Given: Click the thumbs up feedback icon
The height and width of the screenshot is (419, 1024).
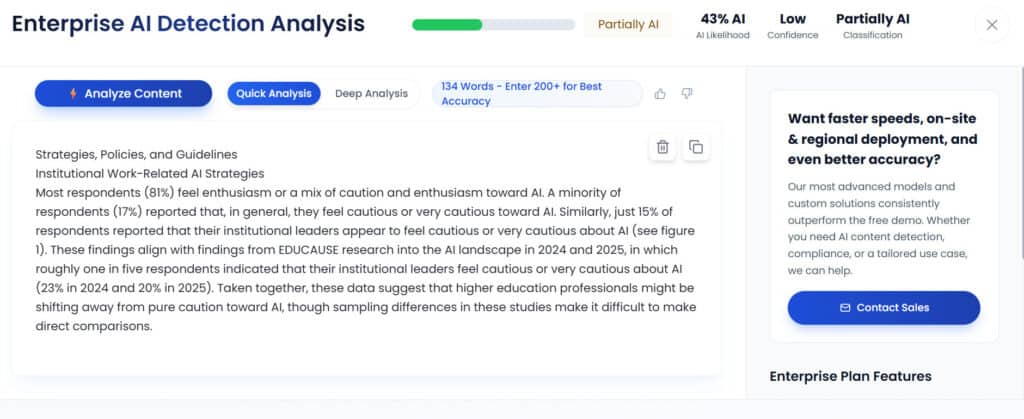Looking at the screenshot, I should [660, 94].
